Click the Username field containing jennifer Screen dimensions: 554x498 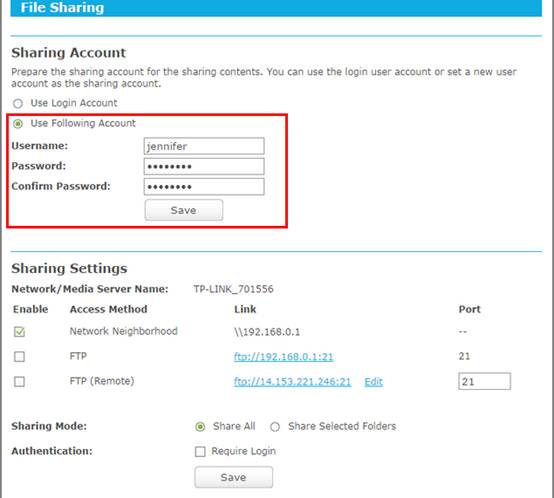pos(204,146)
